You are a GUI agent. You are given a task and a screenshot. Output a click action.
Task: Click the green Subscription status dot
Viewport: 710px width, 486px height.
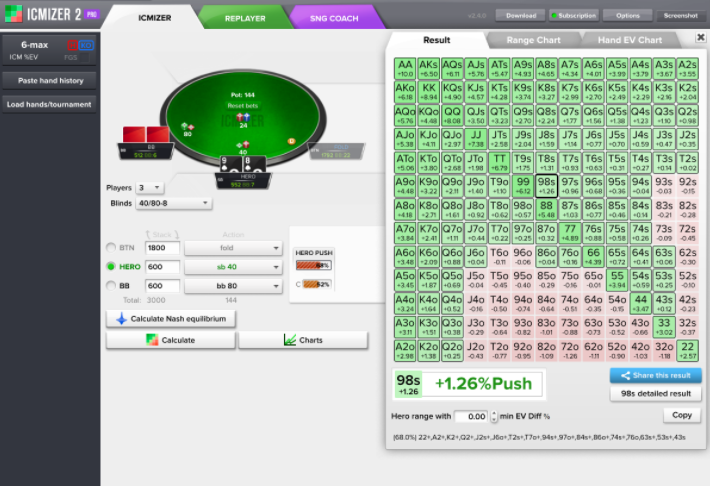[553, 16]
